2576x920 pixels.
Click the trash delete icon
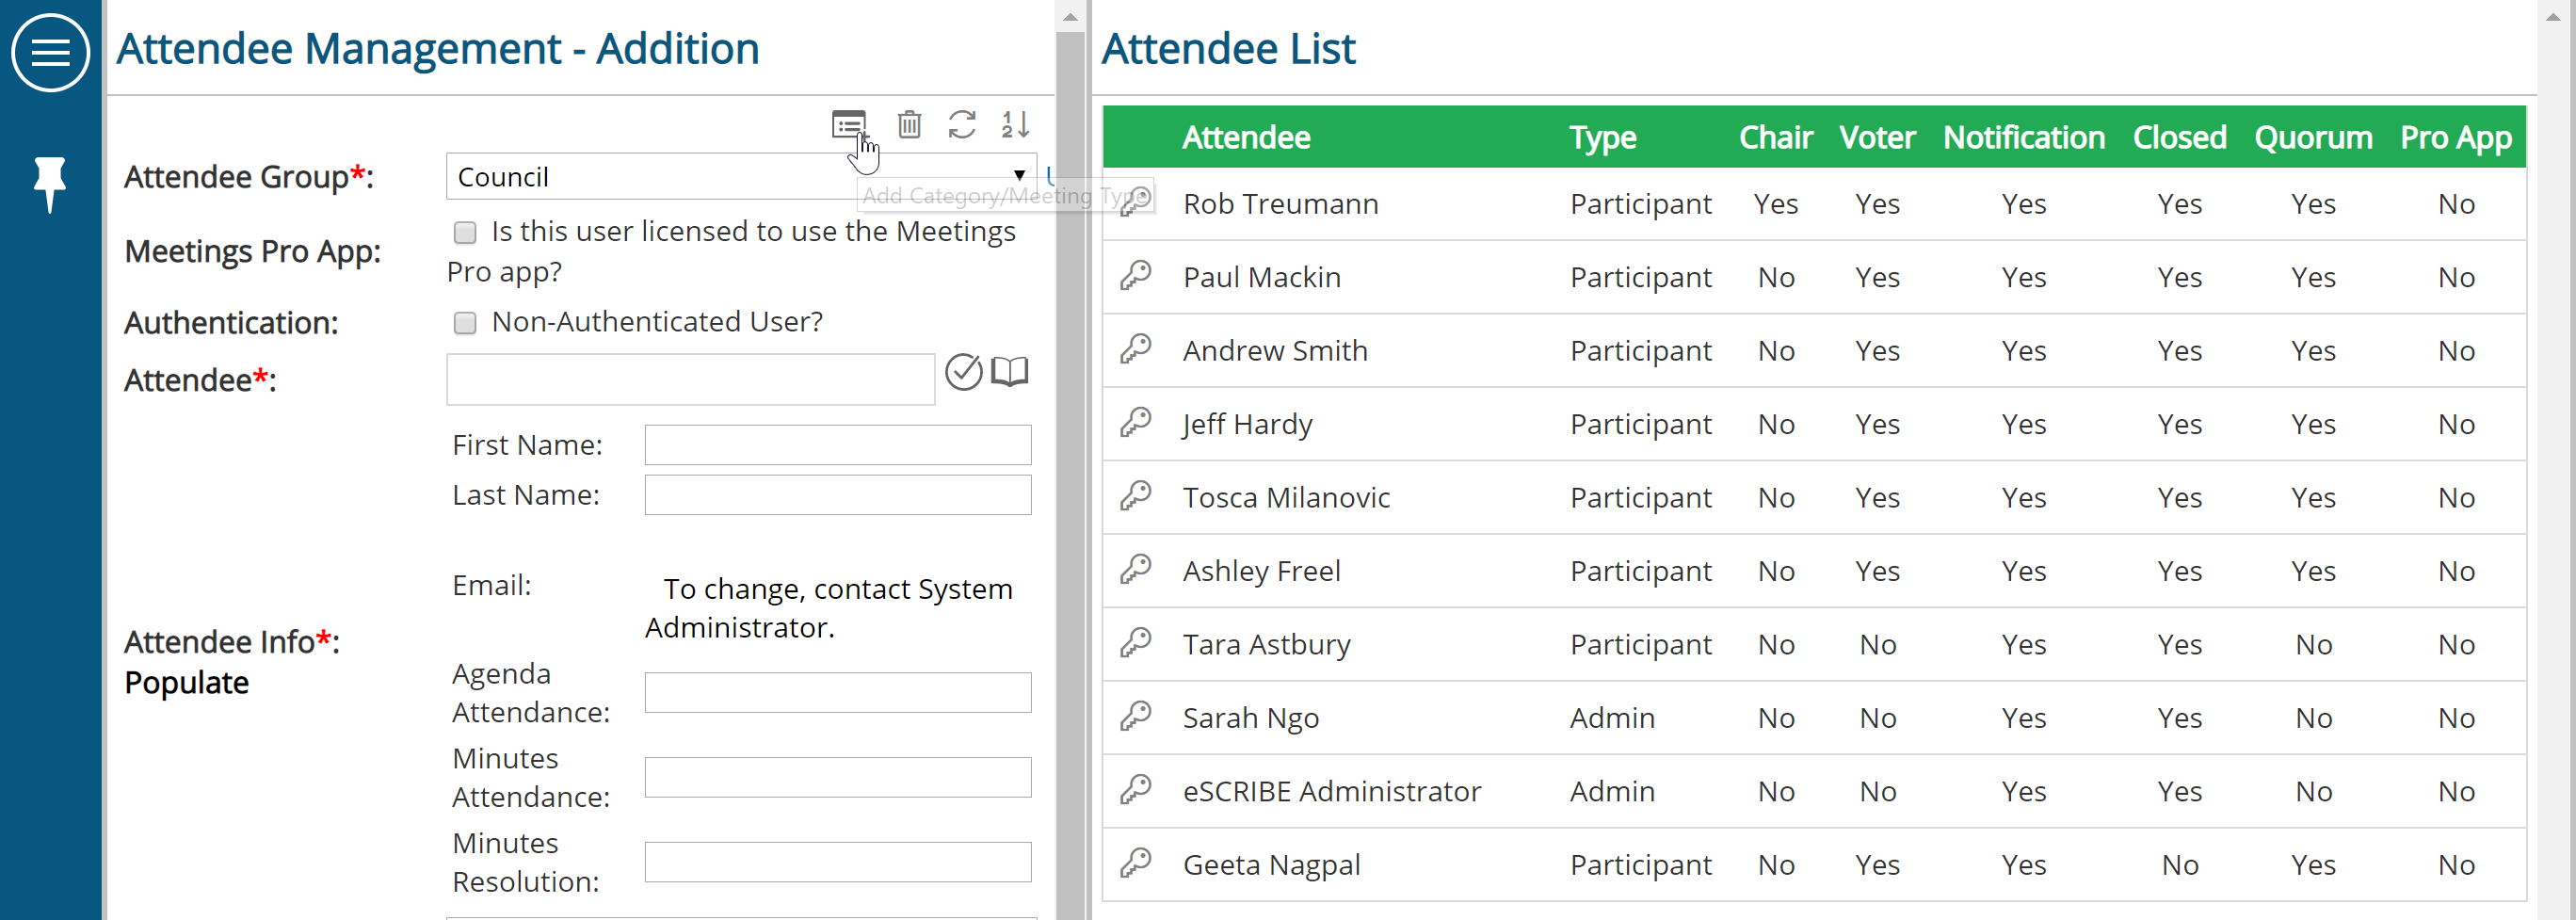tap(909, 125)
